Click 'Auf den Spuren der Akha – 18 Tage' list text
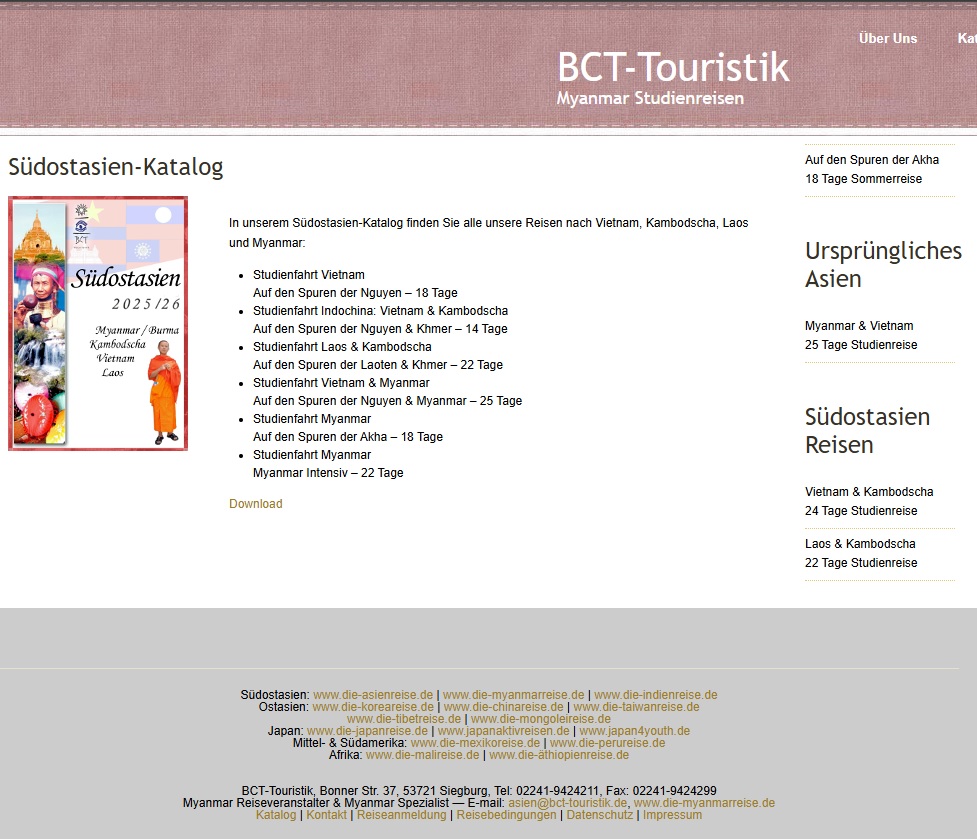 (x=348, y=437)
